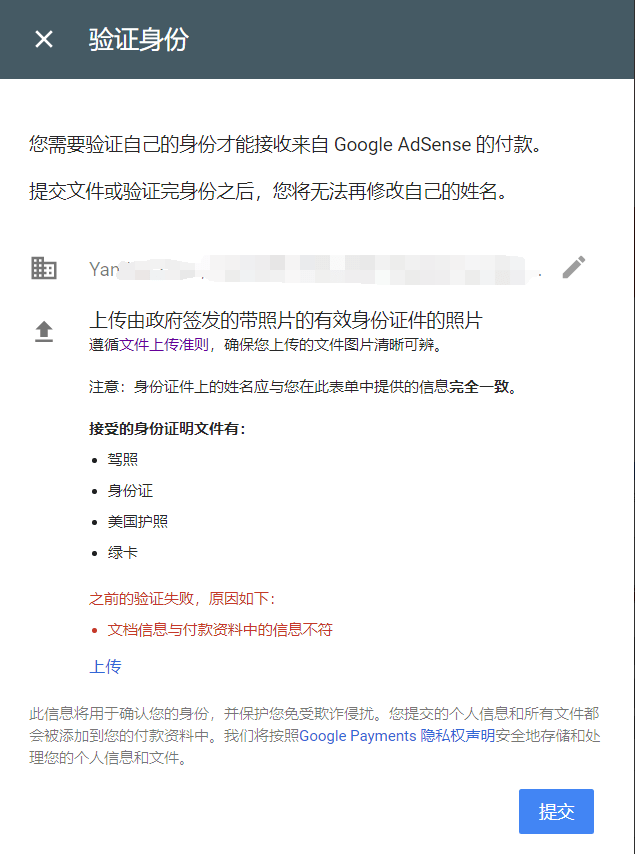This screenshot has height=854, width=635.
Task: Click the business building icon
Action: point(44,268)
